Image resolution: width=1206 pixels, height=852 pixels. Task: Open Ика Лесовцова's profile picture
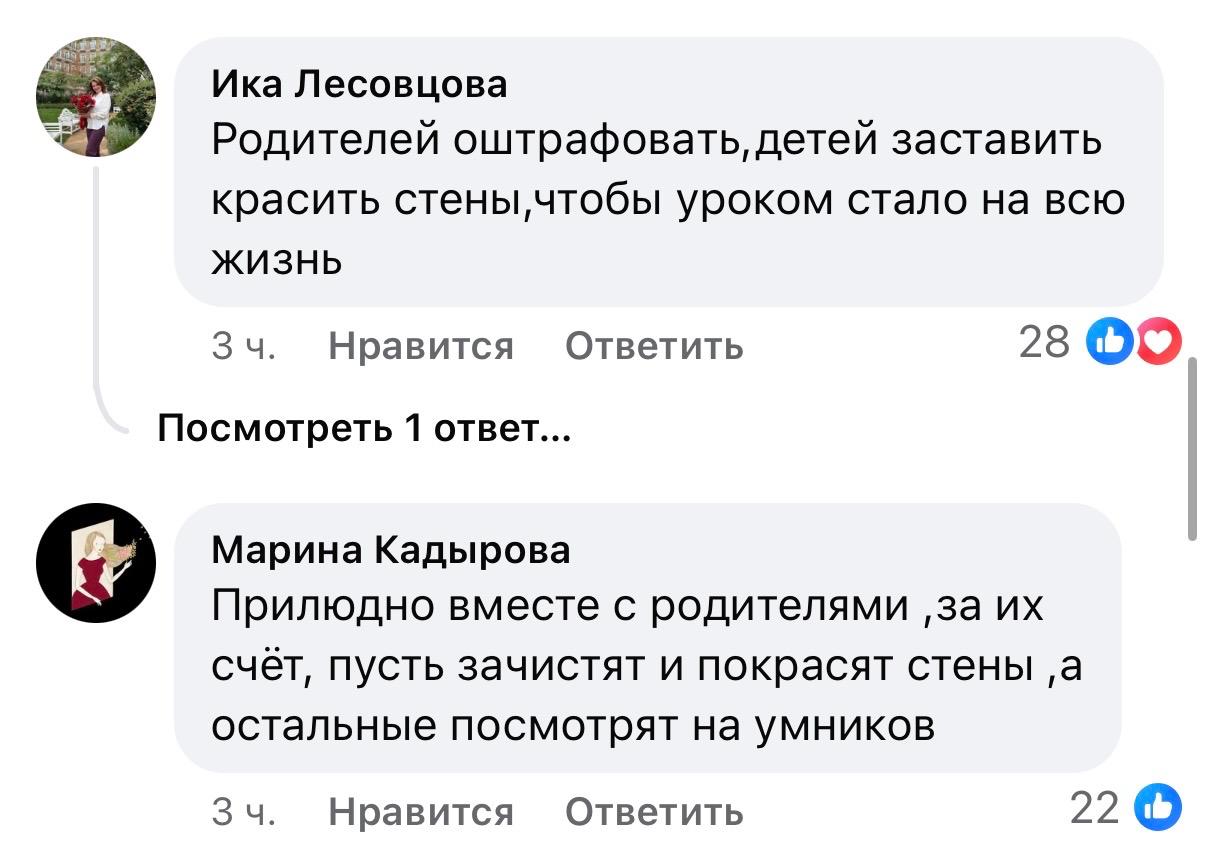96,97
